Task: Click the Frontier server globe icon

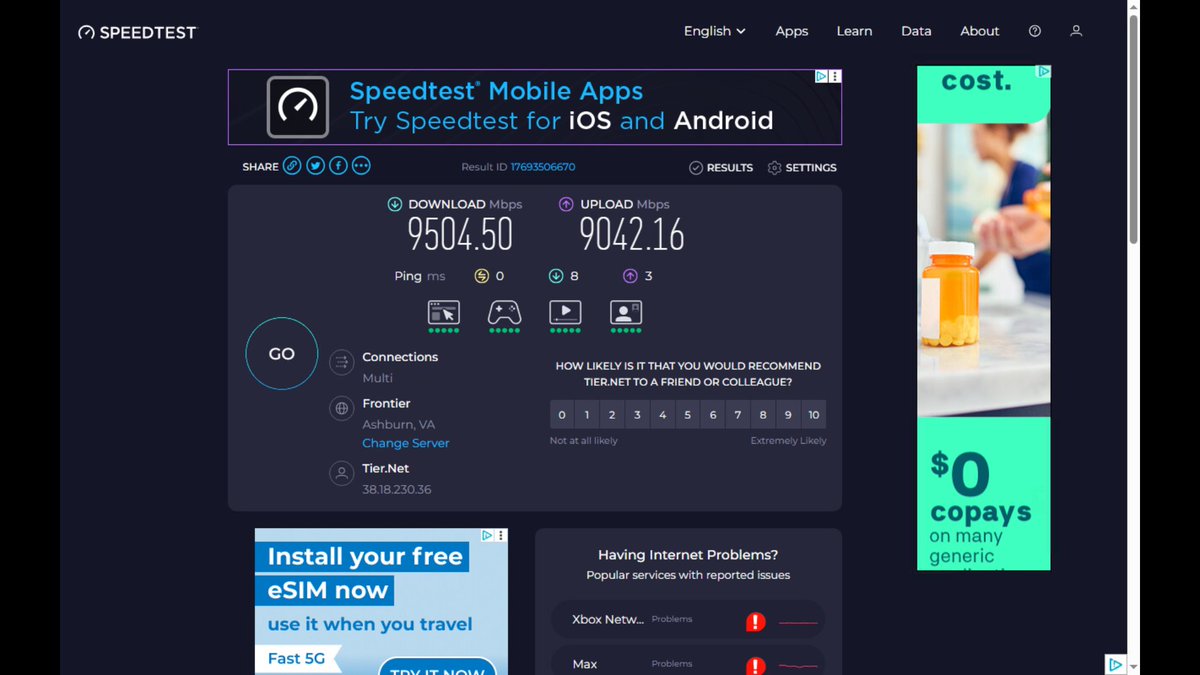Action: [x=342, y=408]
